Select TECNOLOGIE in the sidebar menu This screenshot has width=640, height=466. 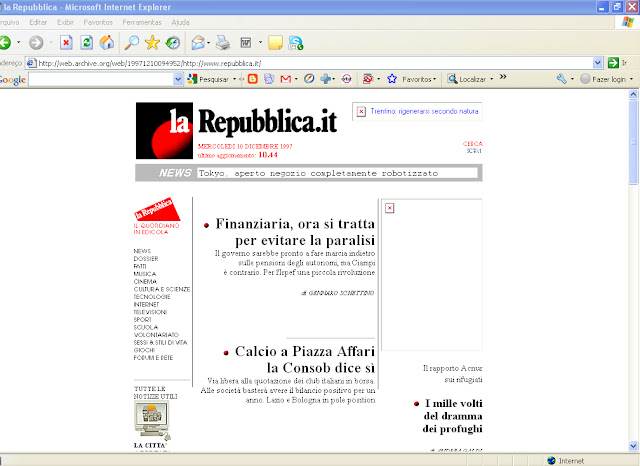pyautogui.click(x=152, y=297)
